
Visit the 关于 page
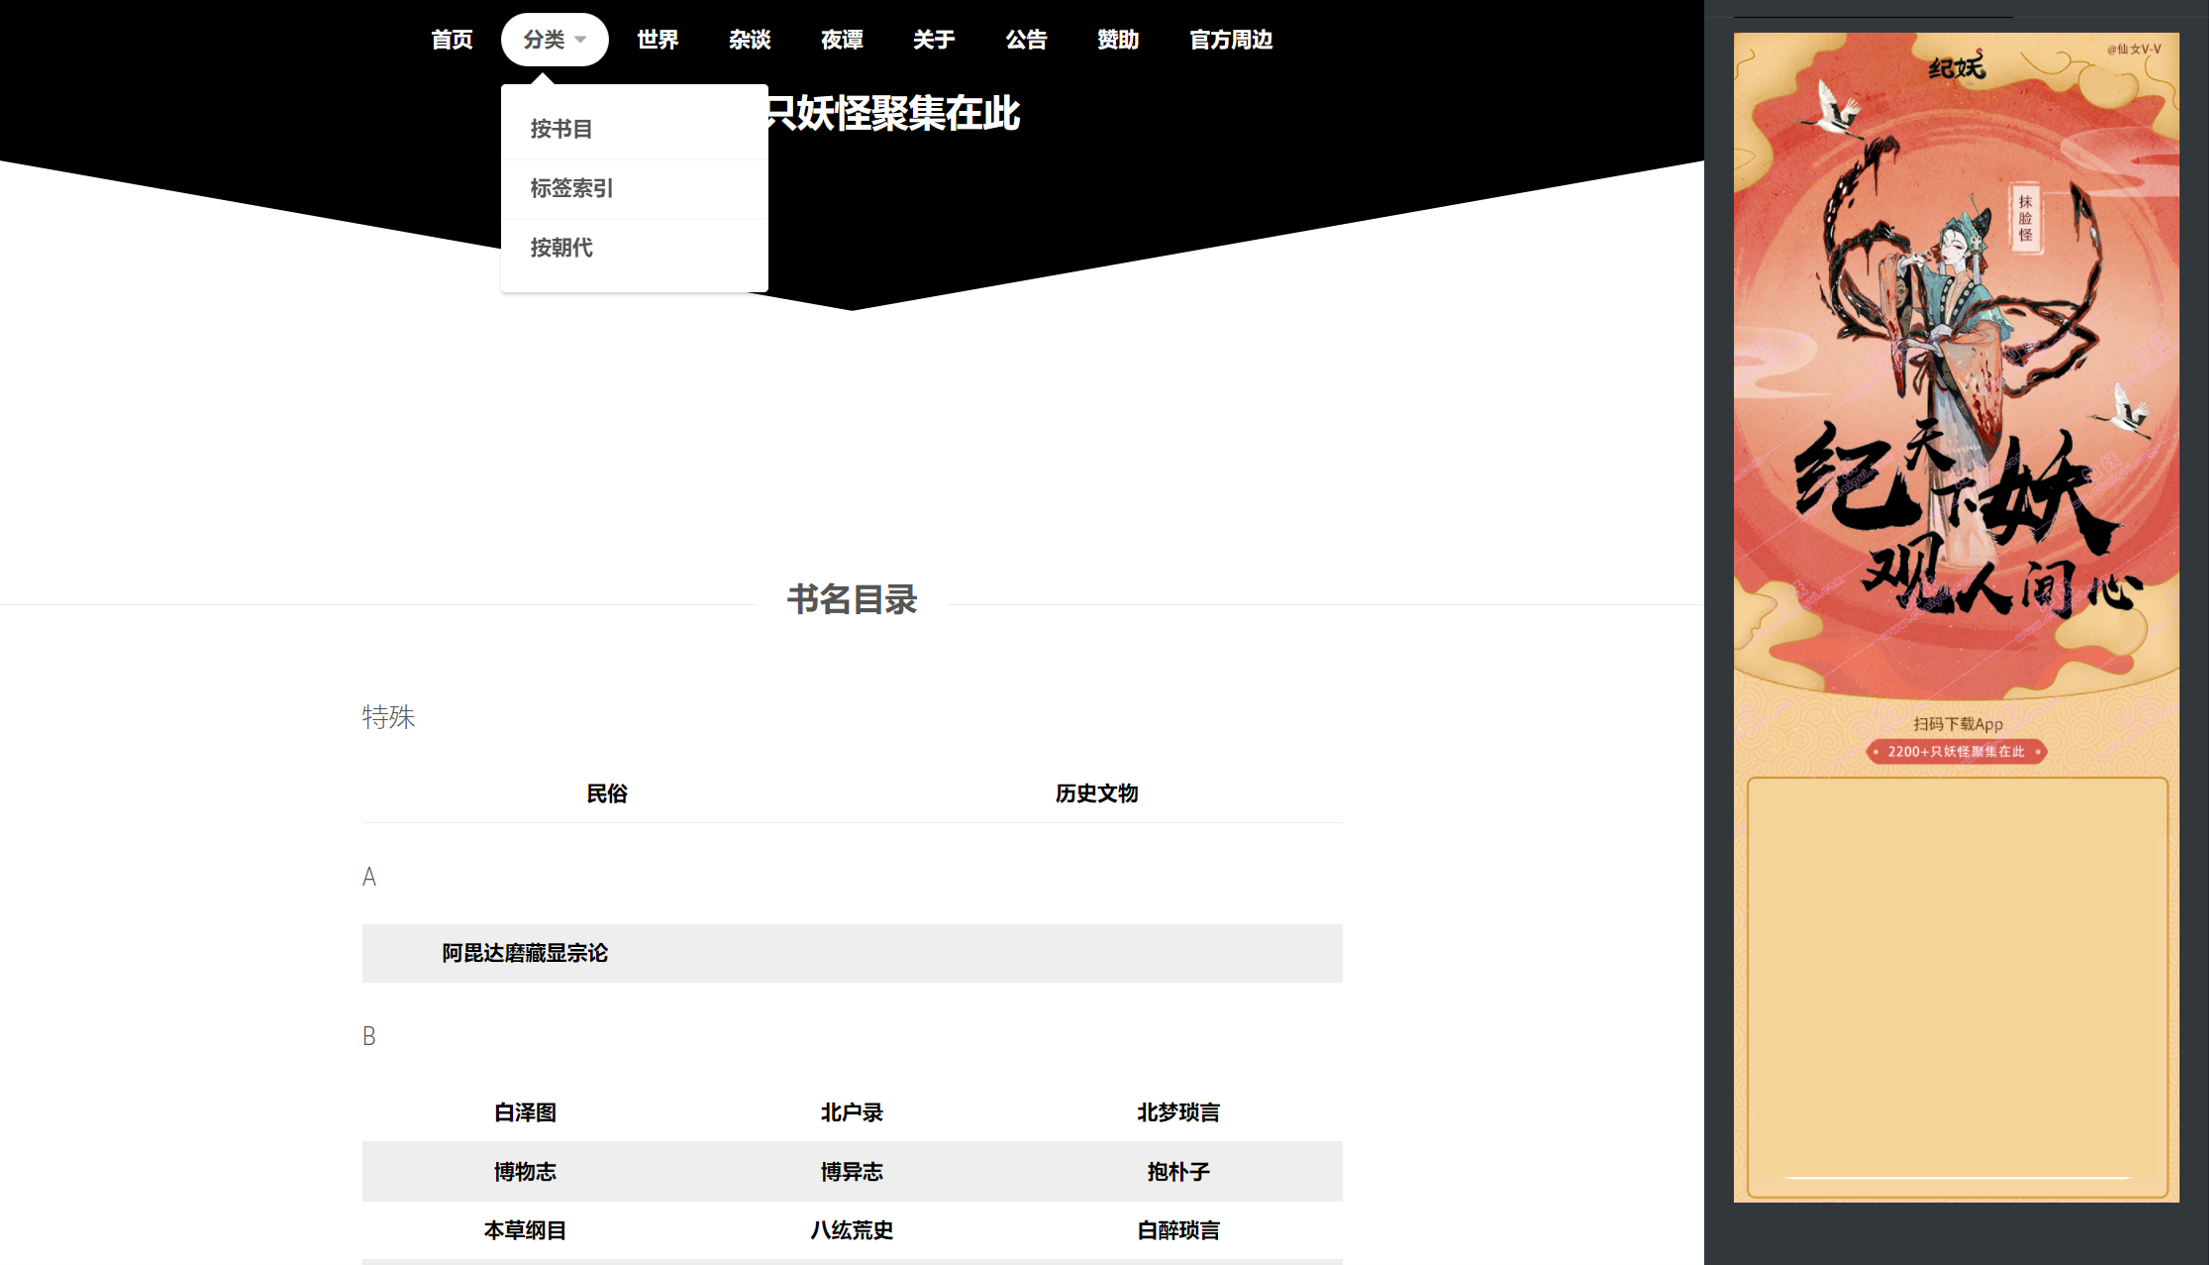[x=933, y=40]
